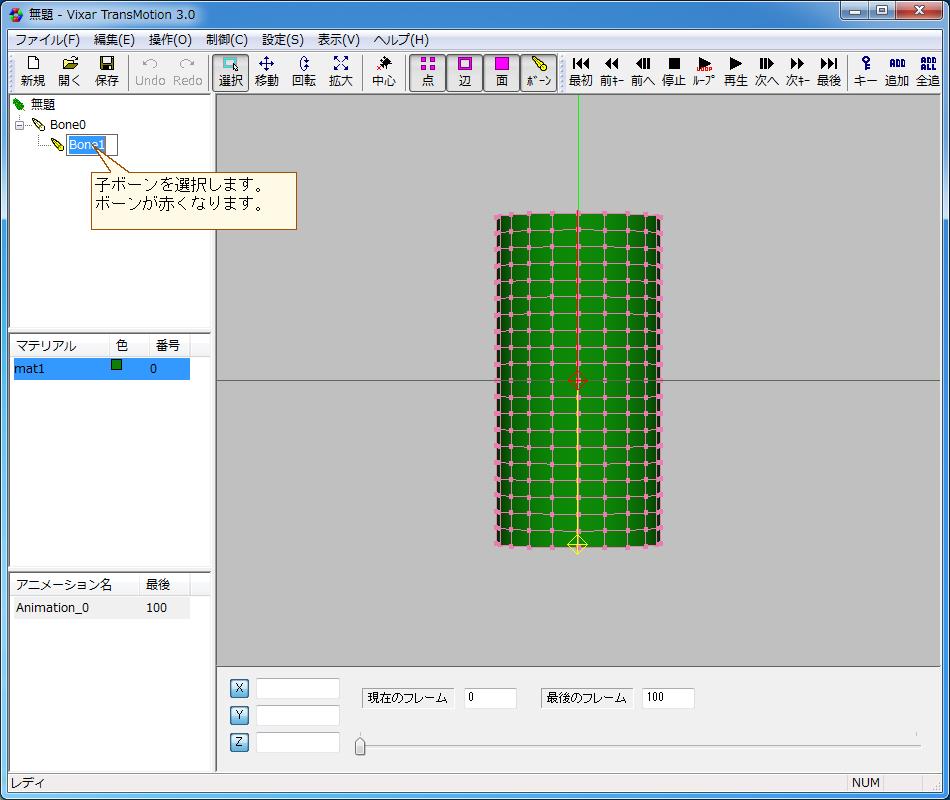Collapse the Bone0 tree node
Viewport: 950px width, 800px height.
[20, 125]
